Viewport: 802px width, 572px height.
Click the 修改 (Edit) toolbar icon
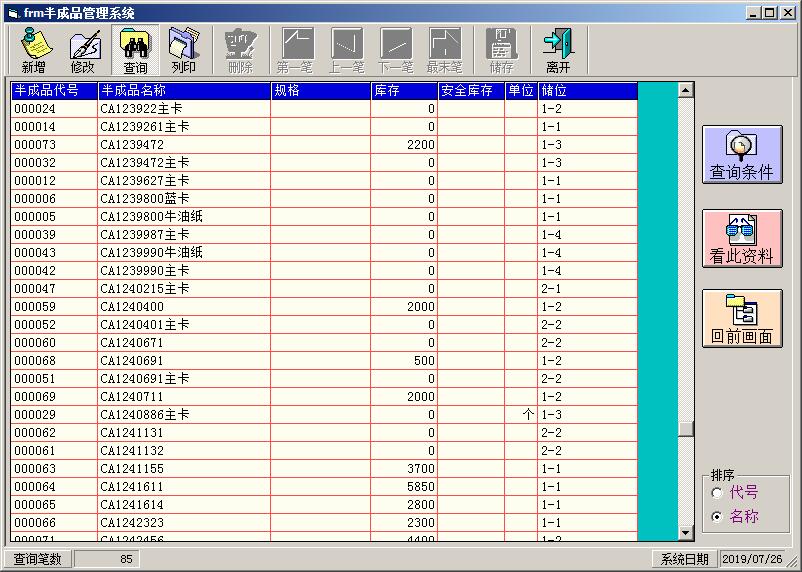83,50
